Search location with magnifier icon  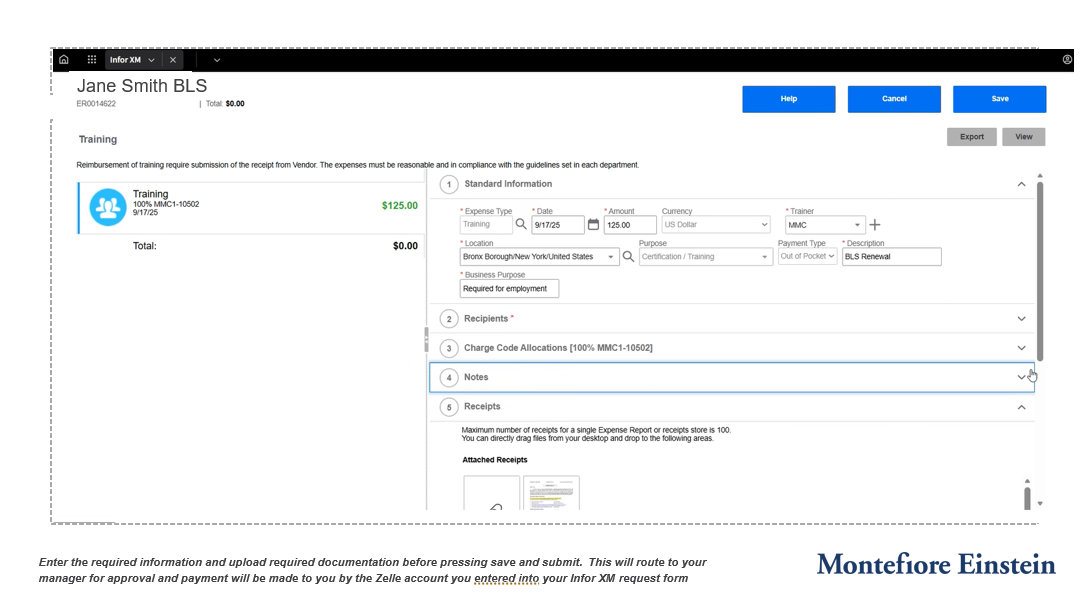pos(628,256)
